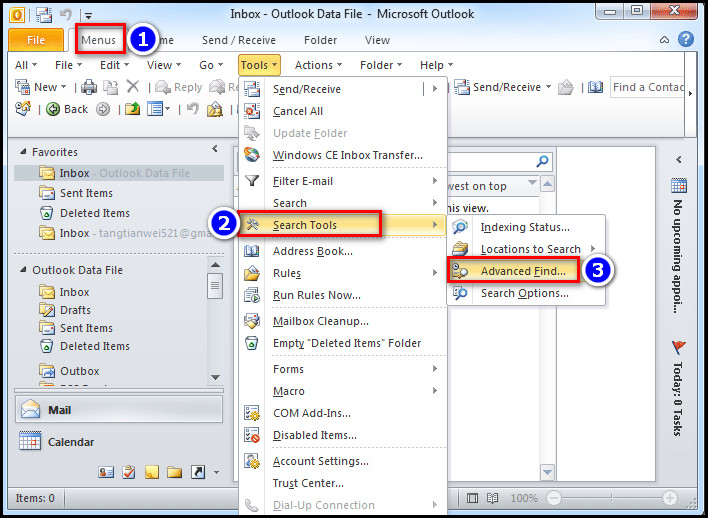The width and height of the screenshot is (708, 518).
Task: Open Tasks icon in navigation pane bottom
Action: (x=129, y=472)
